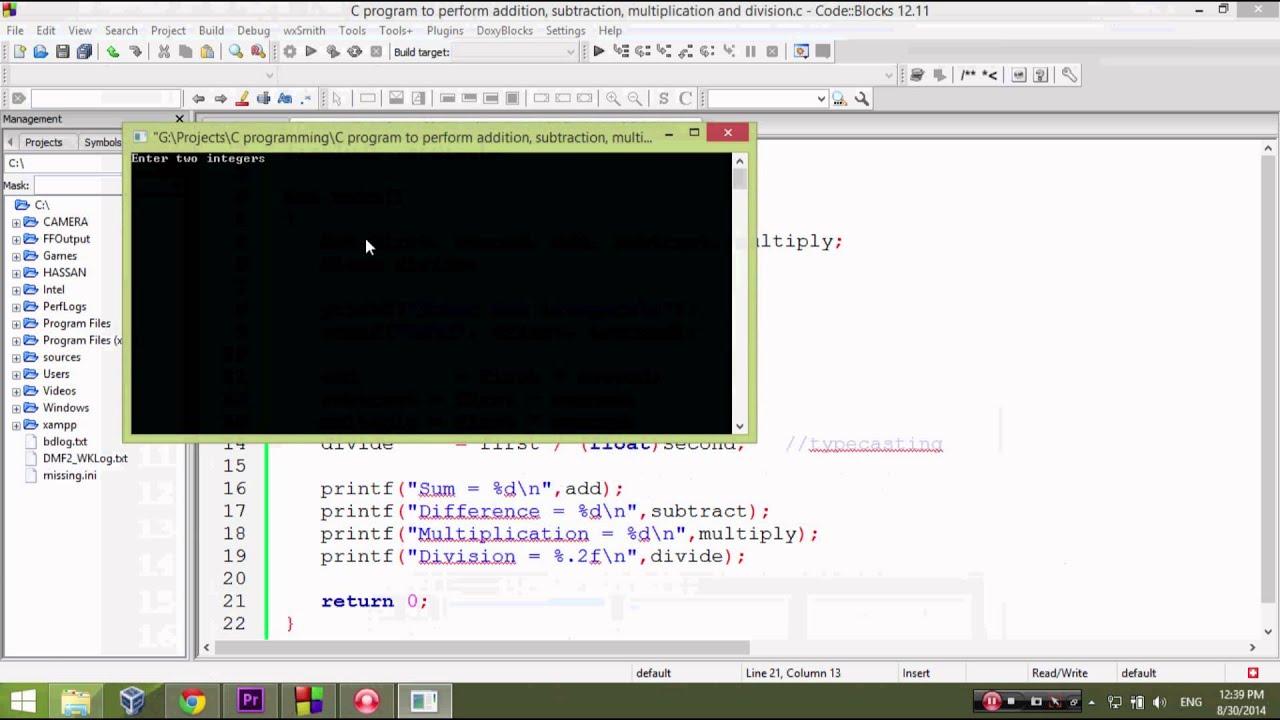Expand the CAMERA folder
1280x720 pixels.
click(16, 222)
